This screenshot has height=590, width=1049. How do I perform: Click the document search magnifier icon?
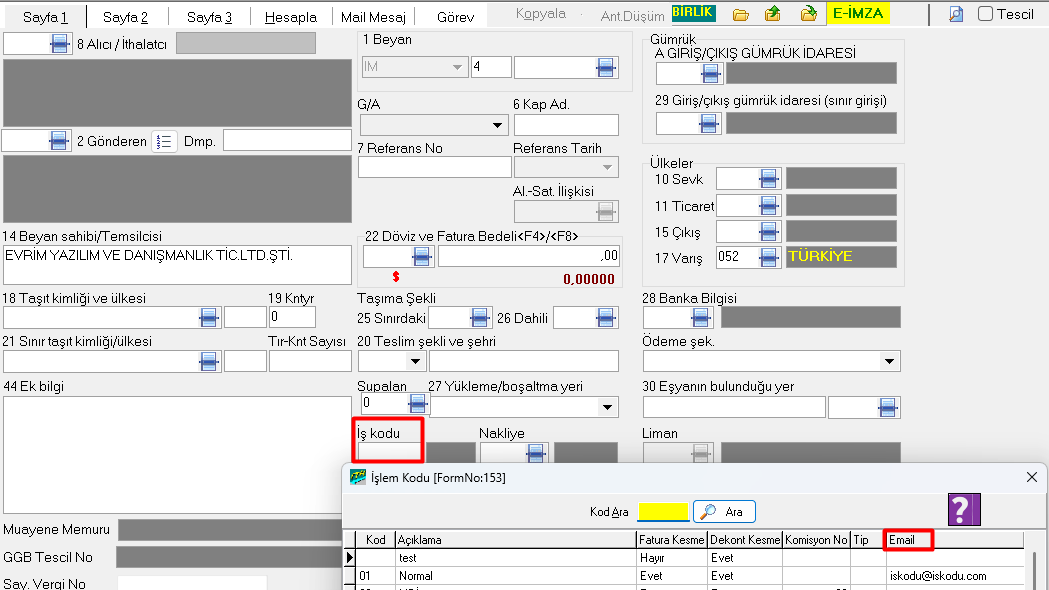956,15
